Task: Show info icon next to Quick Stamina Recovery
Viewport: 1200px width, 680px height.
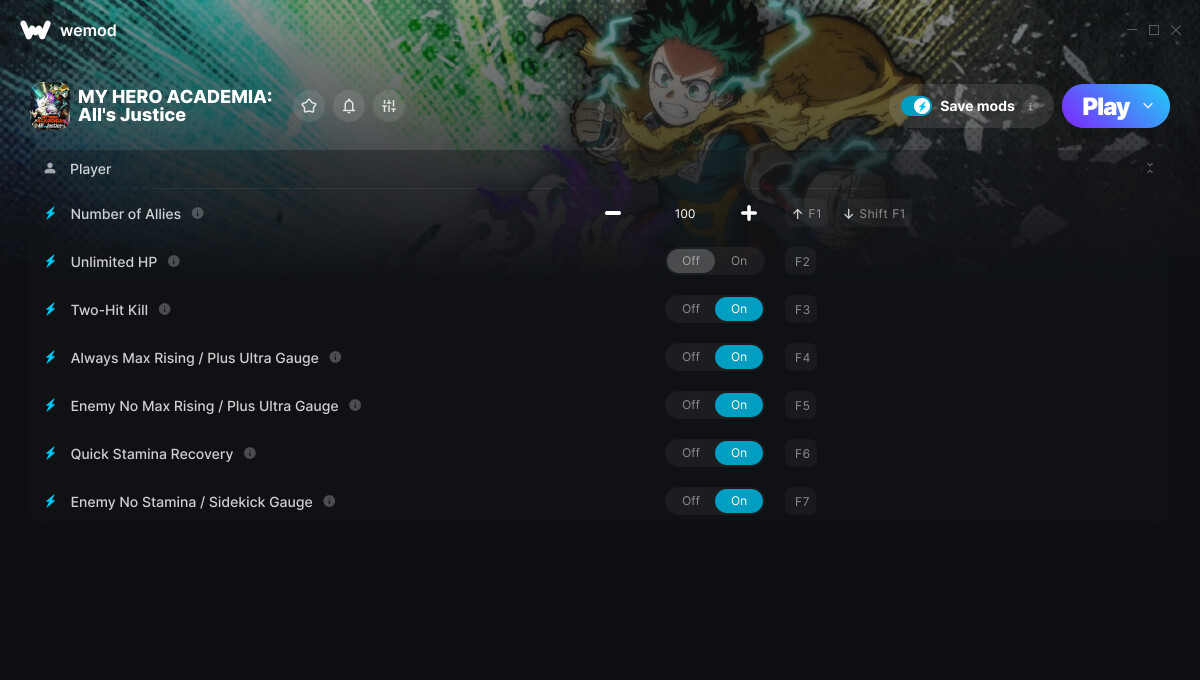Action: tap(250, 453)
